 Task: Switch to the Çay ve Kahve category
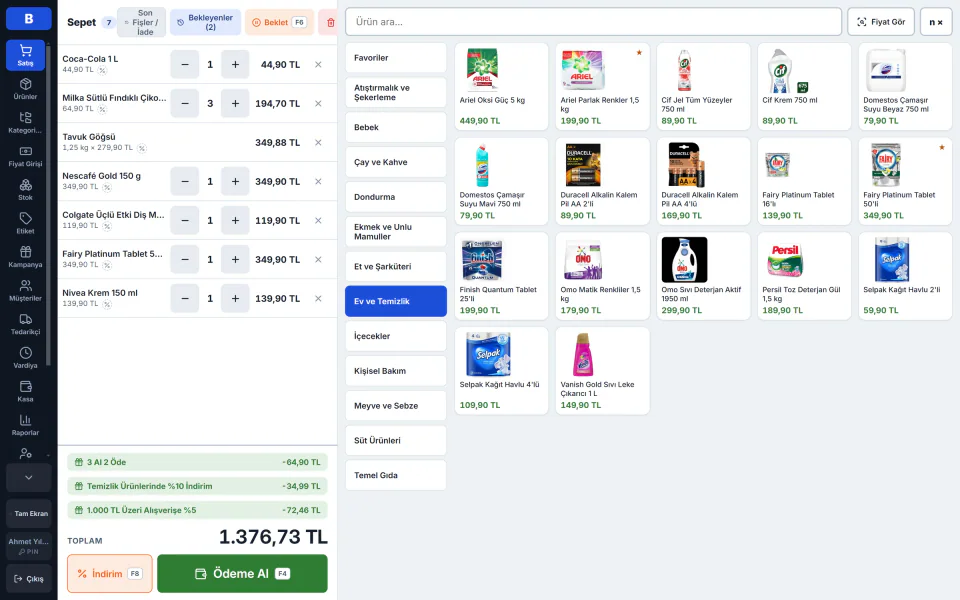pyautogui.click(x=396, y=162)
